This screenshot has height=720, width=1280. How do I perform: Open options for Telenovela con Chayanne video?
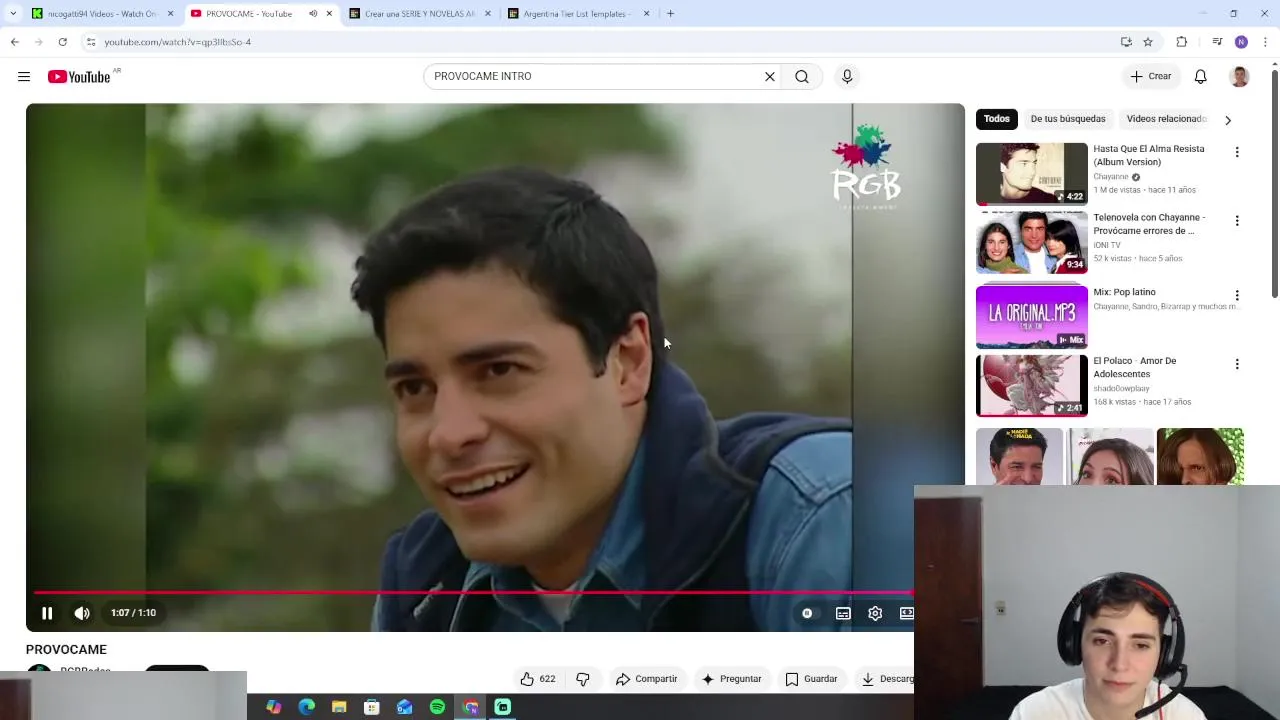point(1237,221)
